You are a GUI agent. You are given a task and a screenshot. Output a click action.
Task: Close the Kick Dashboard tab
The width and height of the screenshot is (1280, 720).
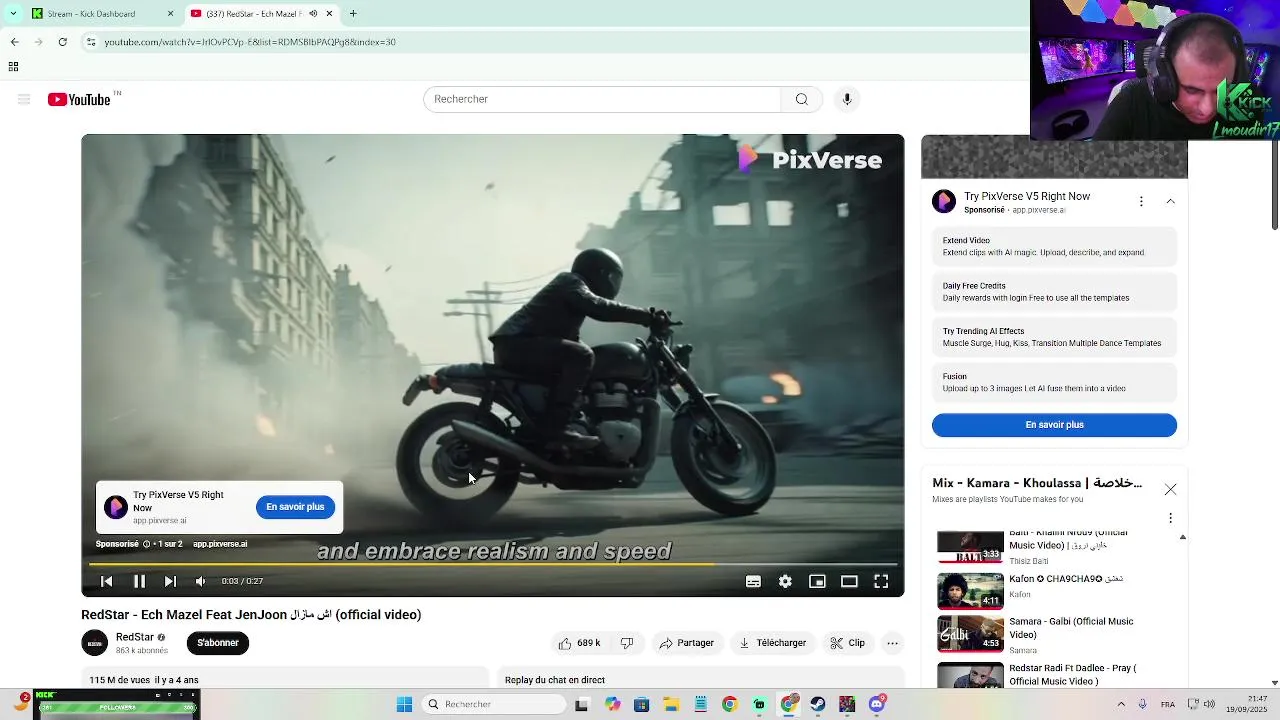coord(170,14)
